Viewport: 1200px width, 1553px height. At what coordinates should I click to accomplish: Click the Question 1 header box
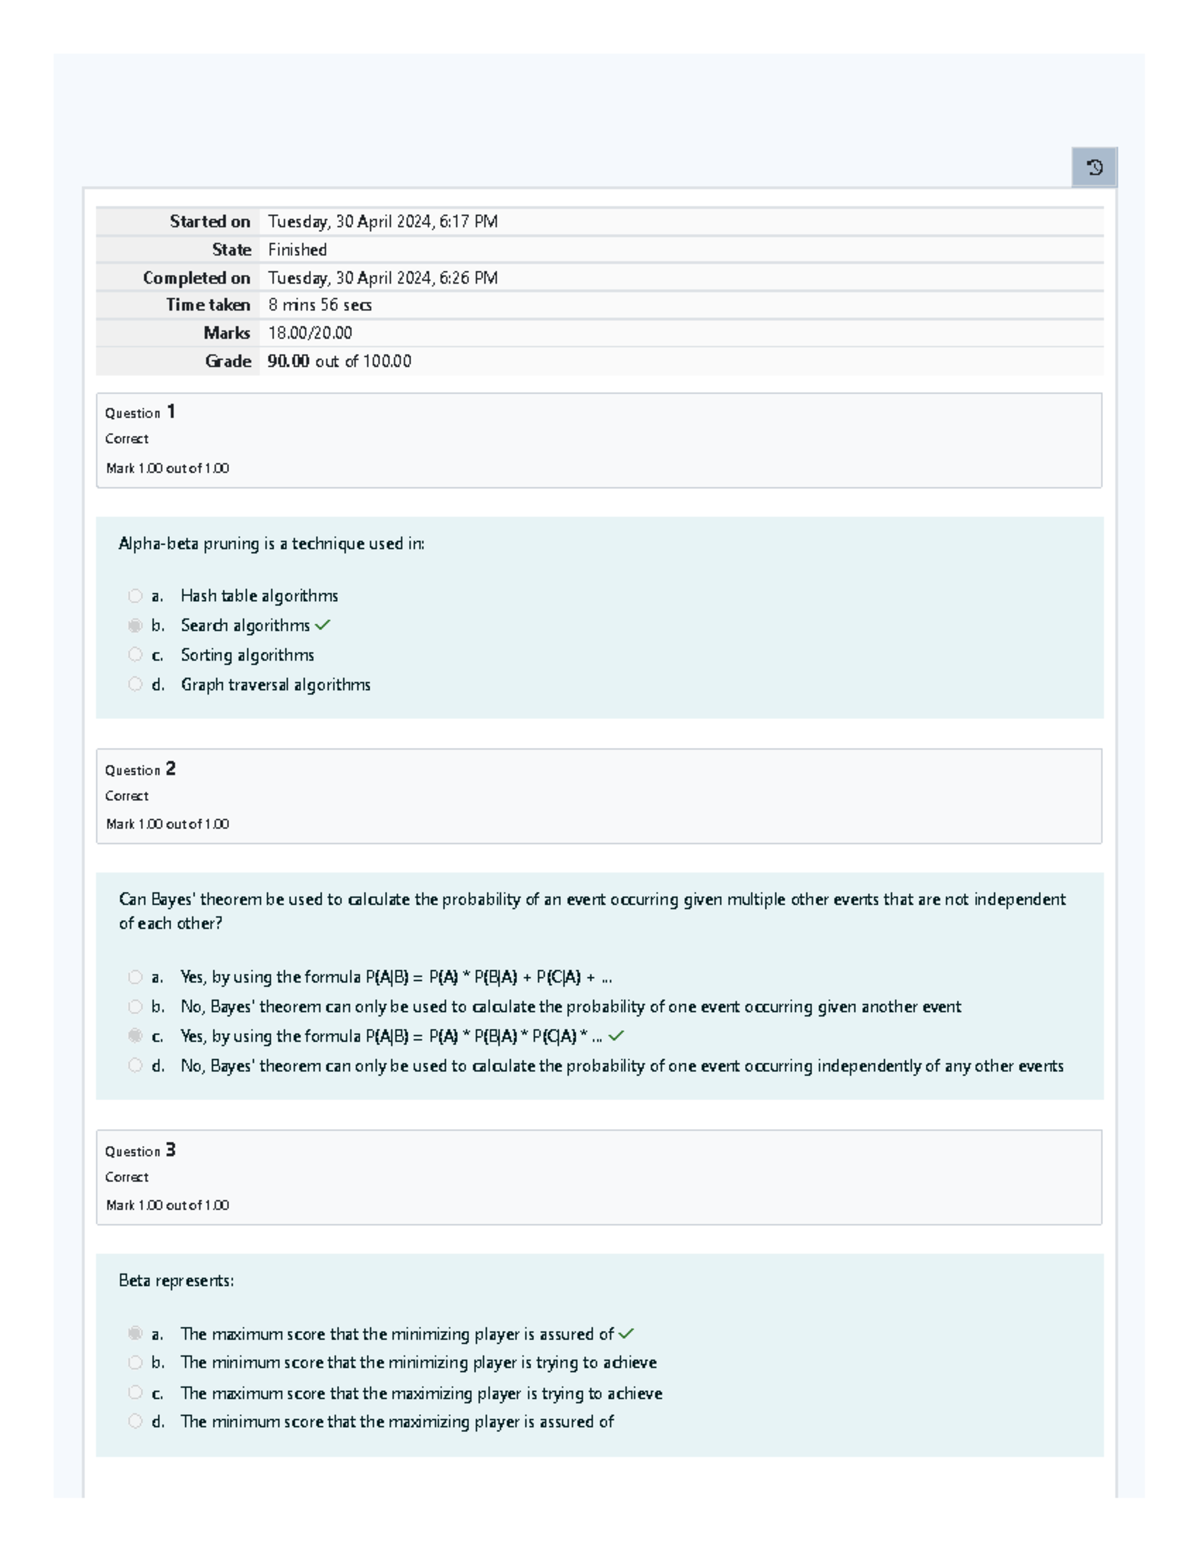[598, 440]
